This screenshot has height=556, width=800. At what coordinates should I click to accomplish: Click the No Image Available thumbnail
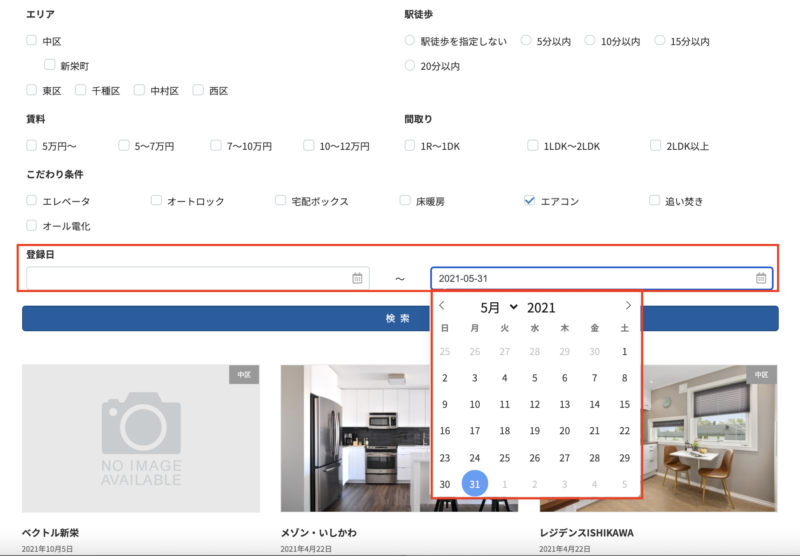[141, 438]
